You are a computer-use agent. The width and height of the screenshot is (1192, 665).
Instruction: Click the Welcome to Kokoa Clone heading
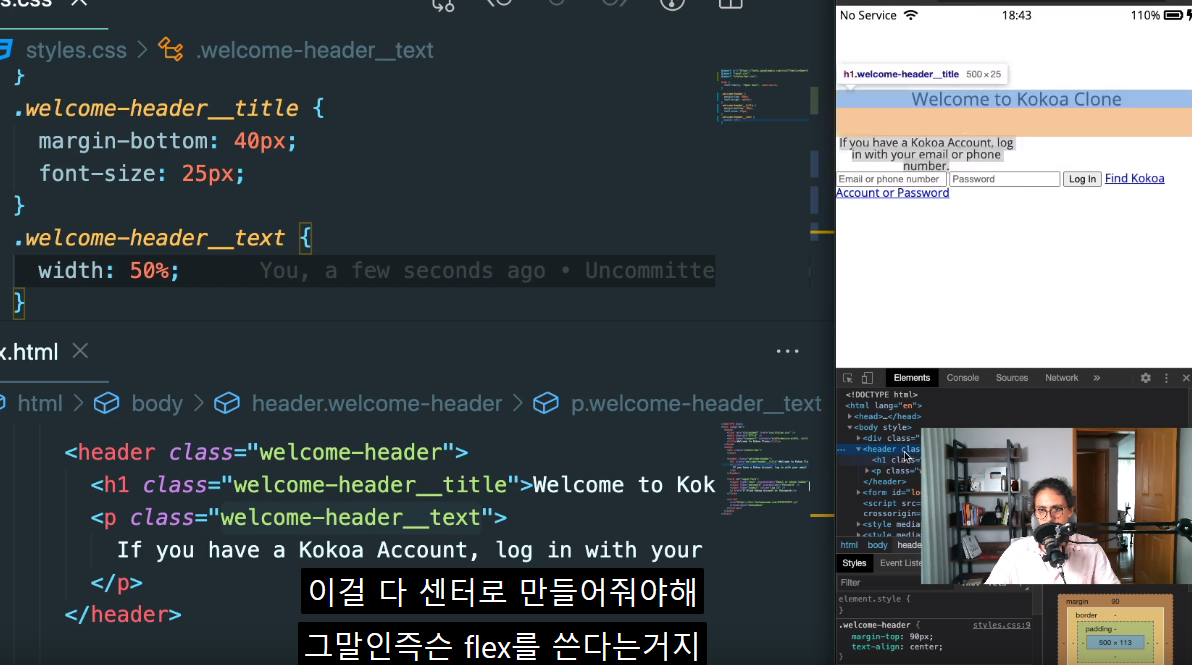coord(1016,100)
